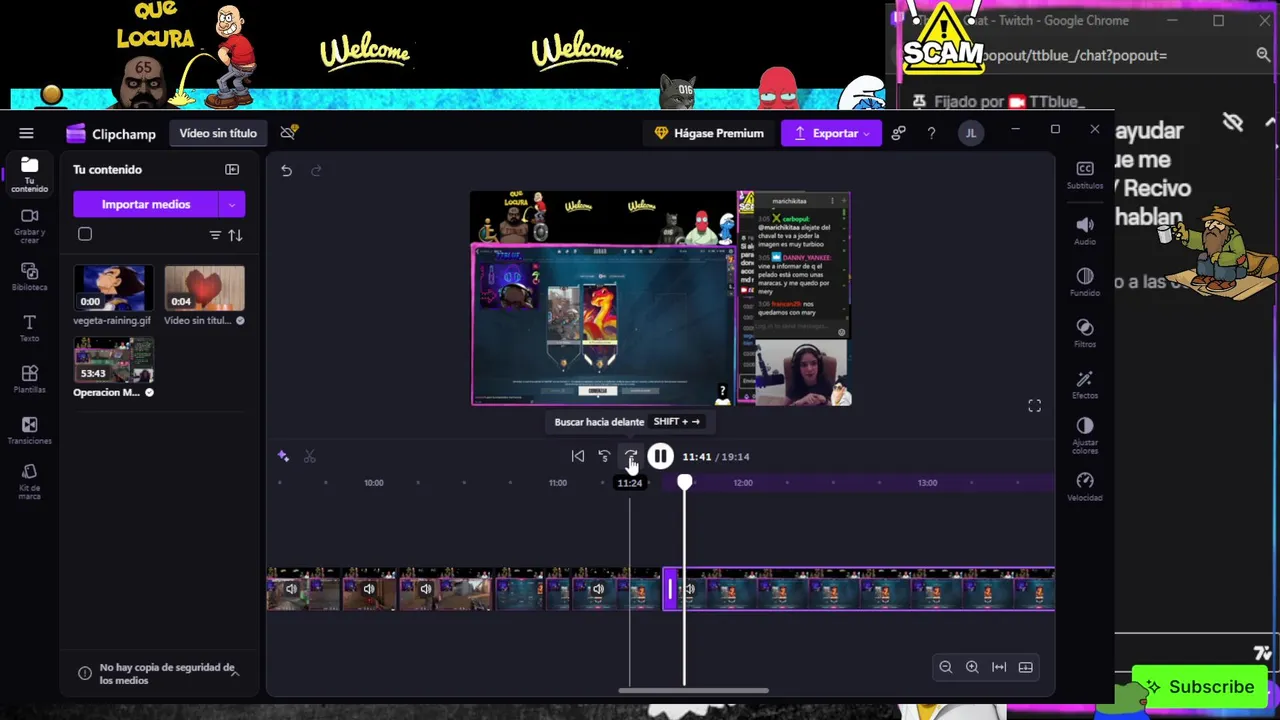Click the 10:00 mark on ruler

373,483
